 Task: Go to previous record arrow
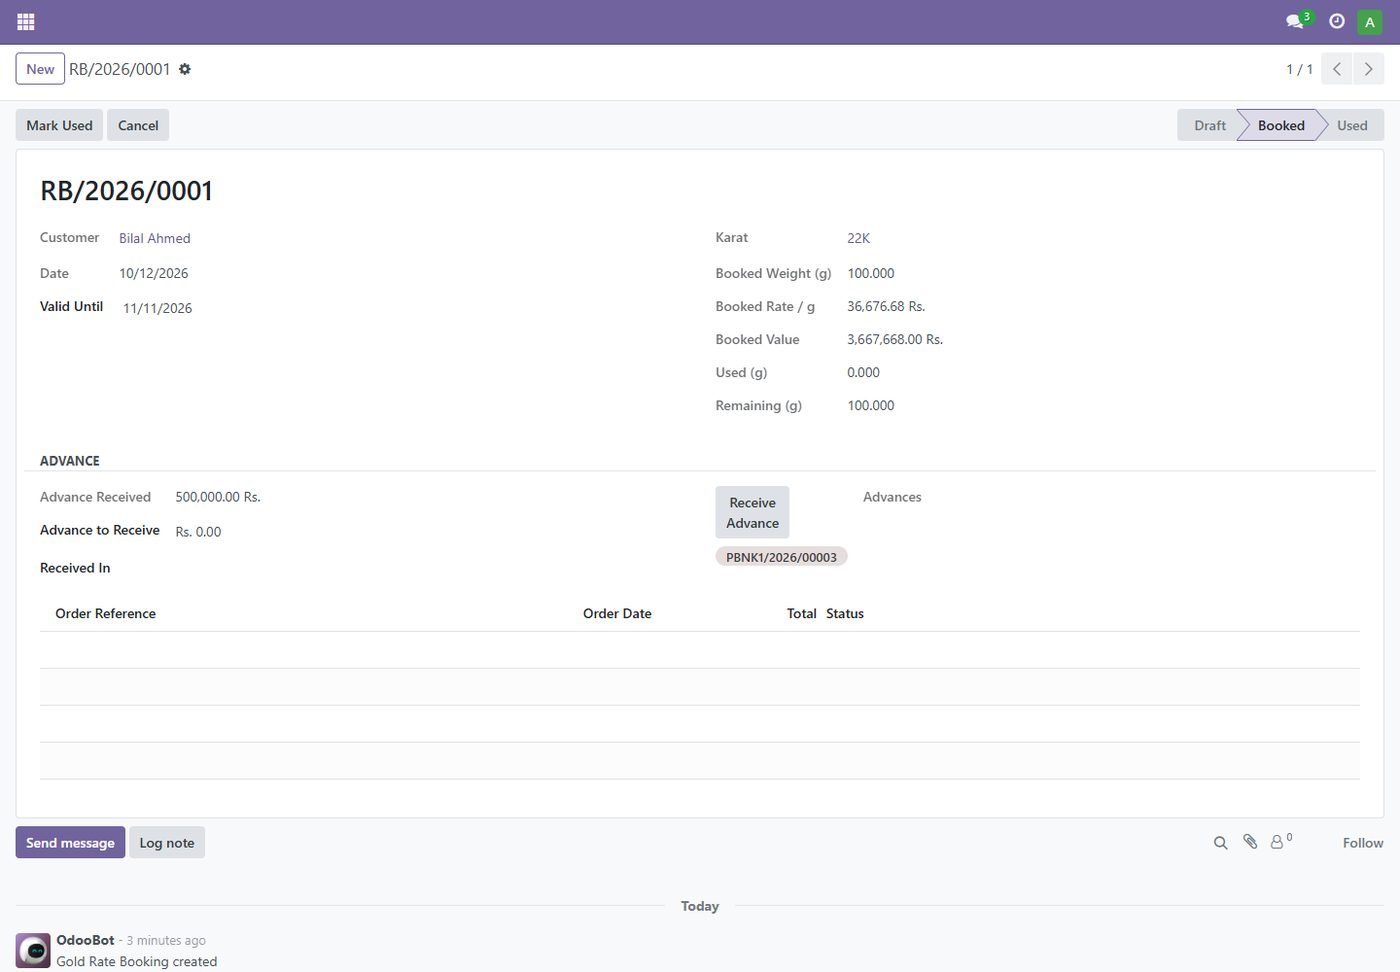(1337, 69)
